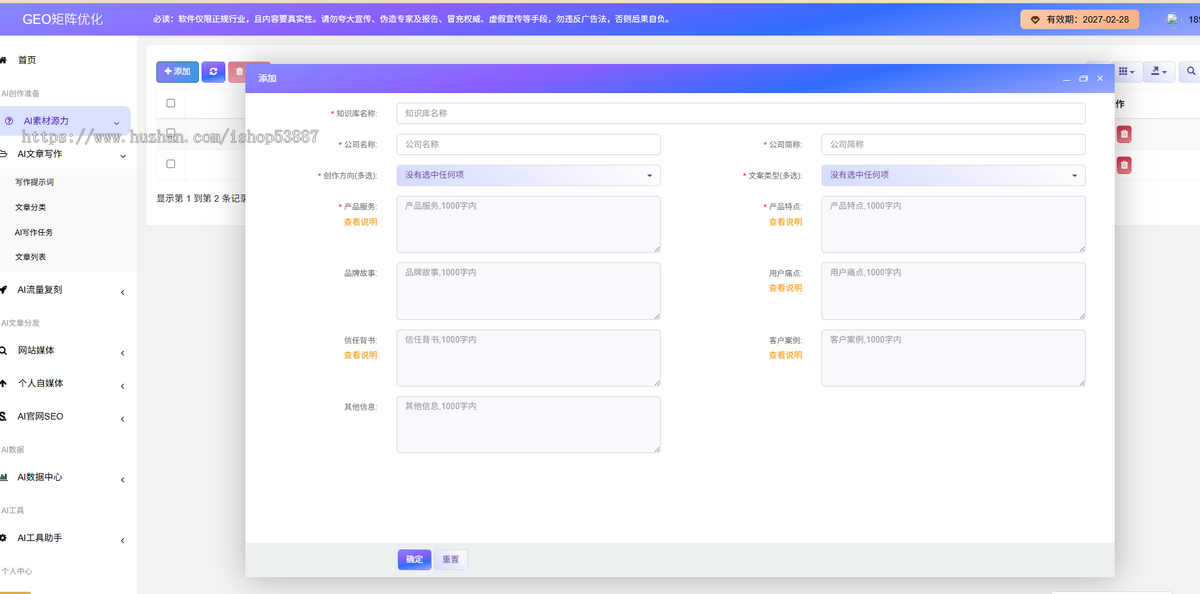Focus the 公司名称 input field
Viewport: 1200px width, 594px height.
point(529,145)
